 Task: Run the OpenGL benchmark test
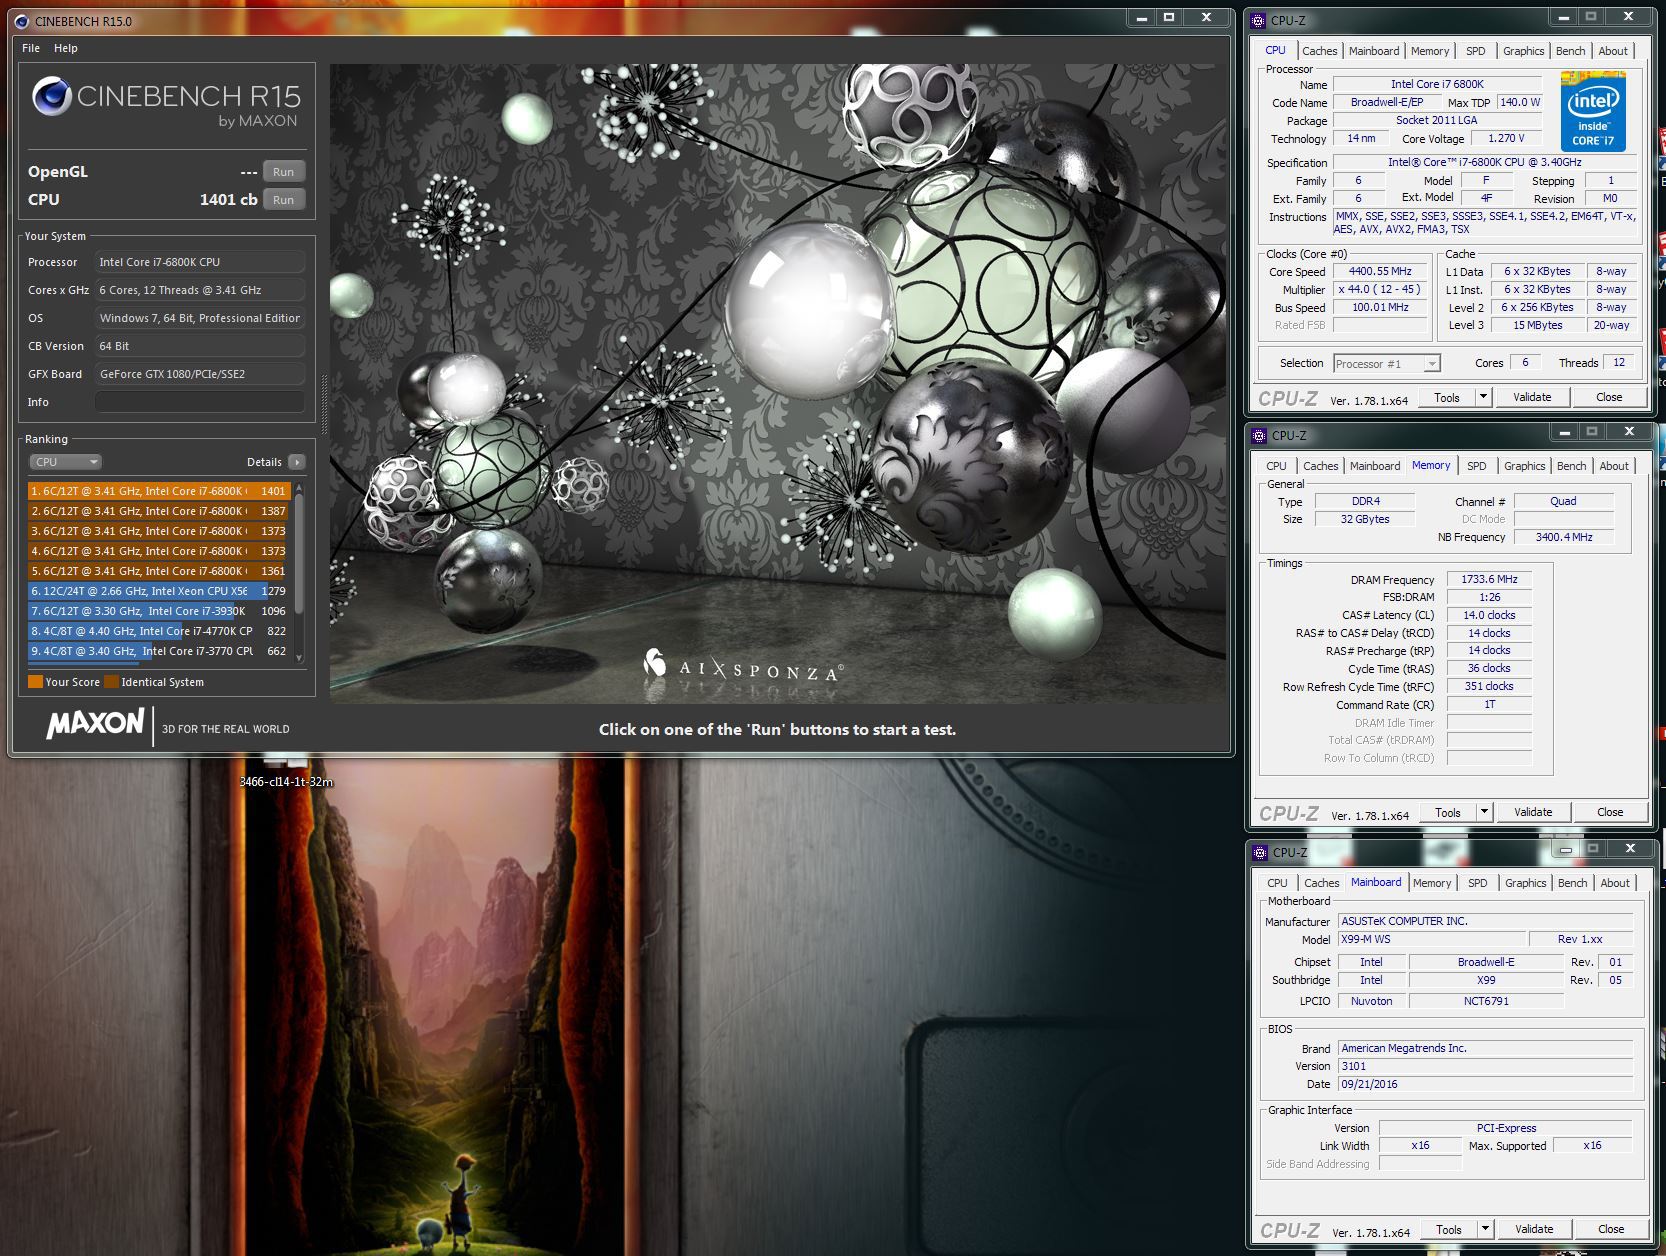(284, 172)
